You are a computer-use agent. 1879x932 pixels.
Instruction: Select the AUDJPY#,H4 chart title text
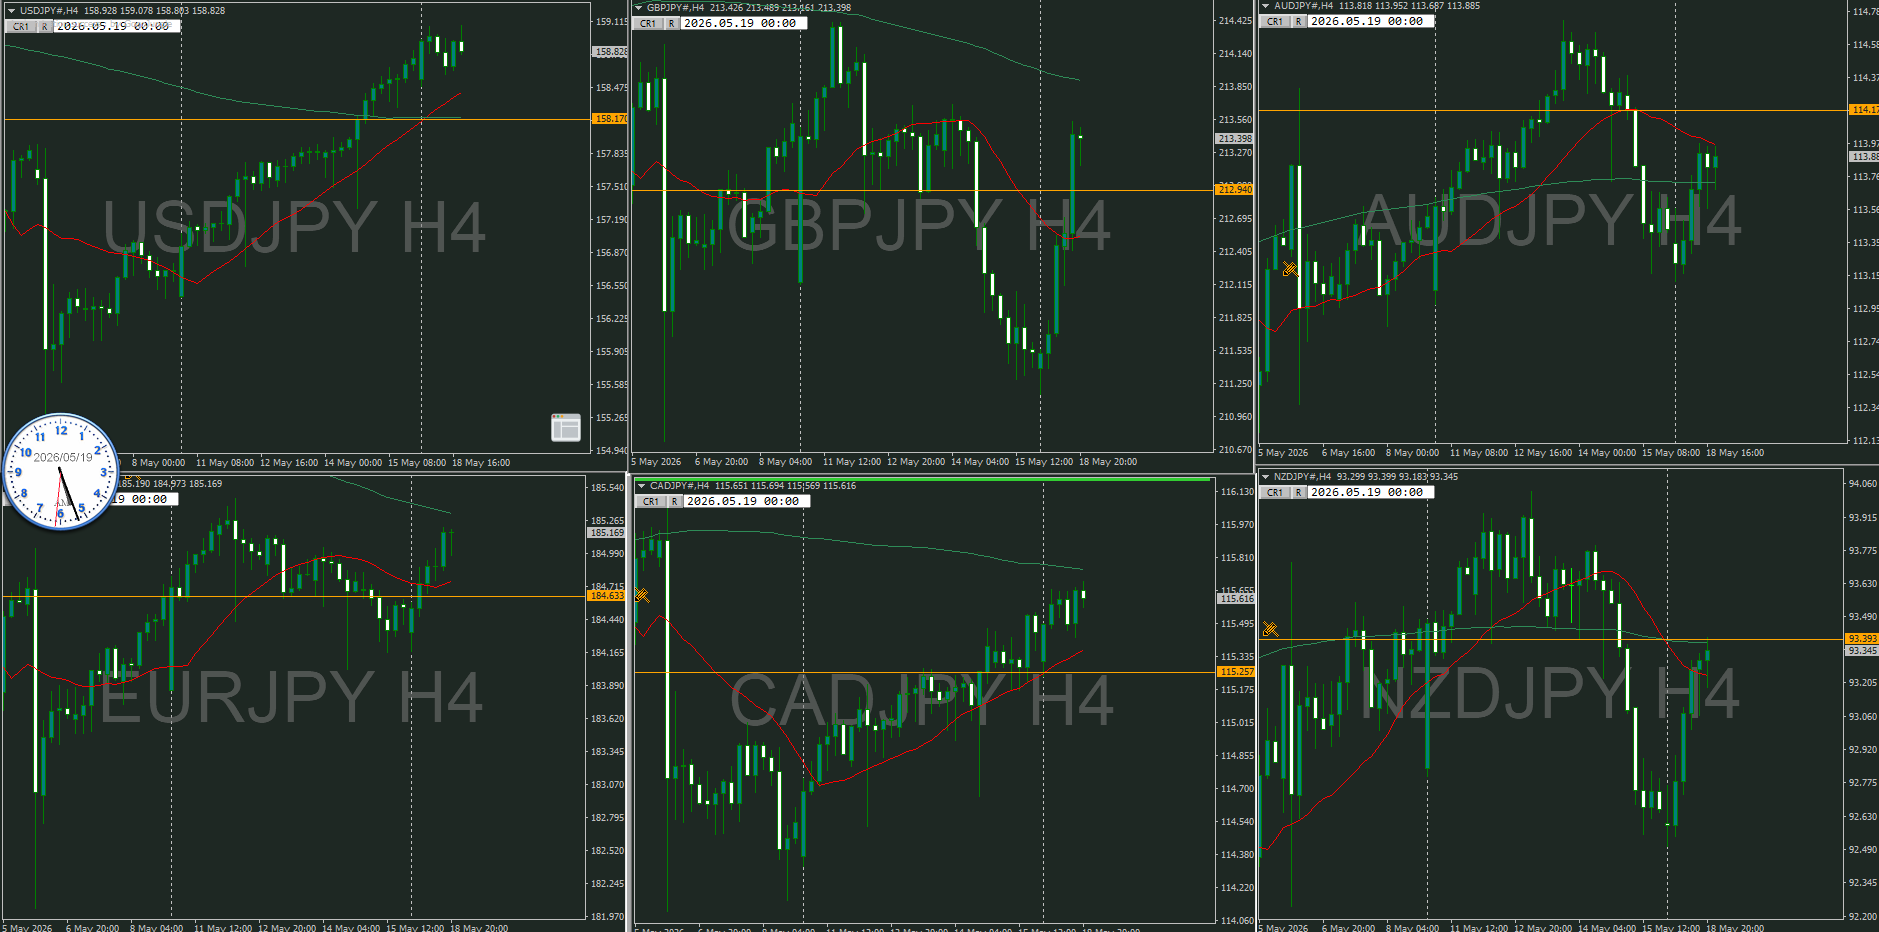[x=1303, y=6]
